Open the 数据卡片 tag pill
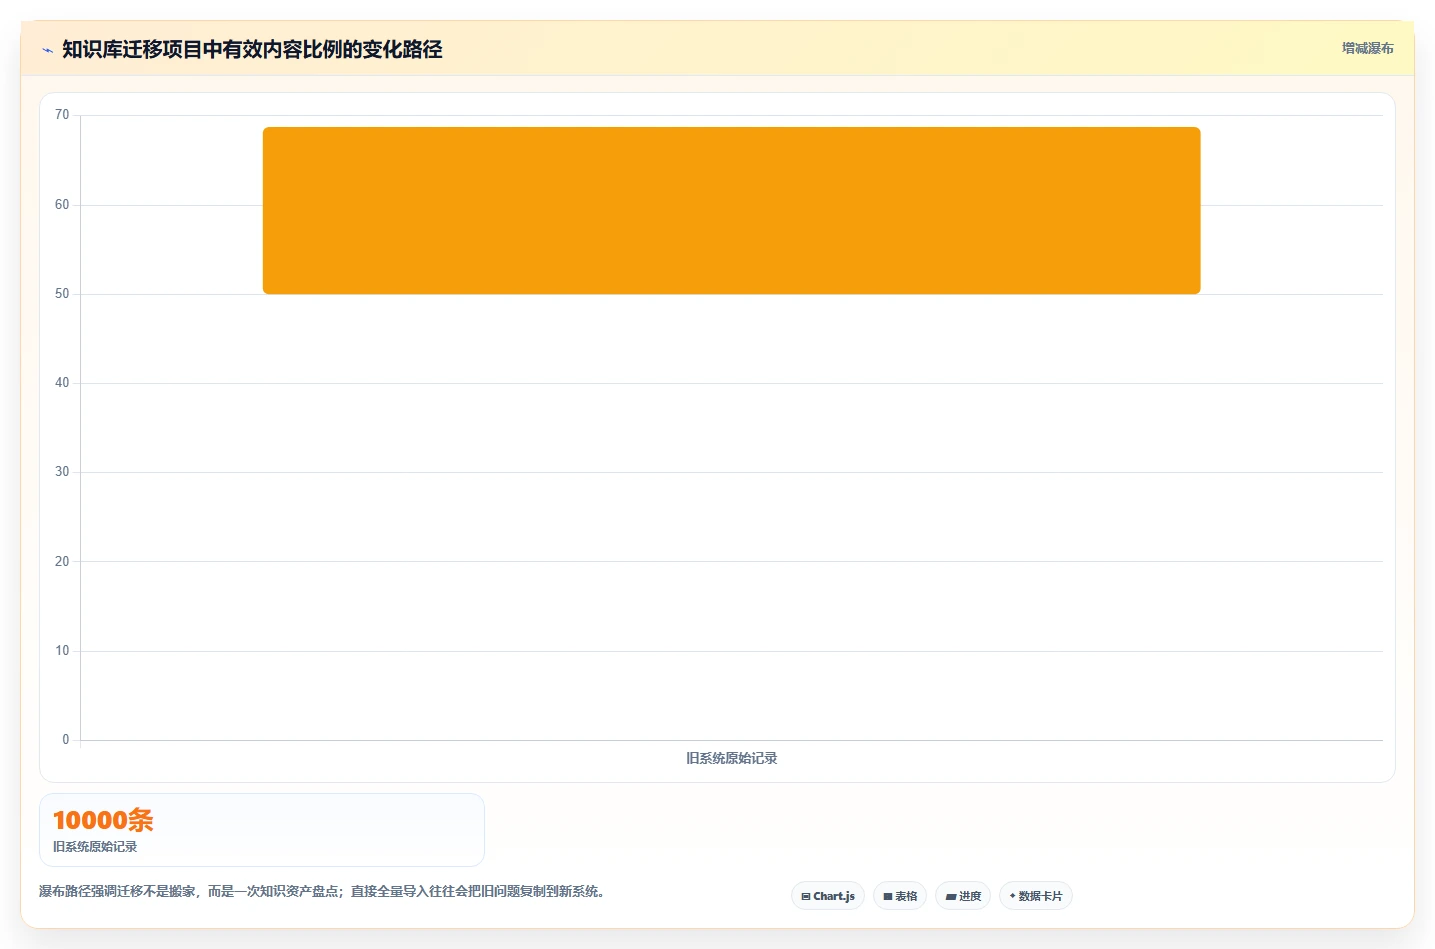The image size is (1435, 949). point(1036,896)
